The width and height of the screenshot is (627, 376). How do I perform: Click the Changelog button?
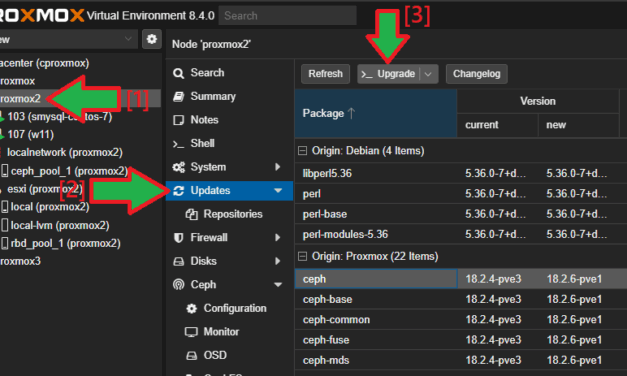477,74
